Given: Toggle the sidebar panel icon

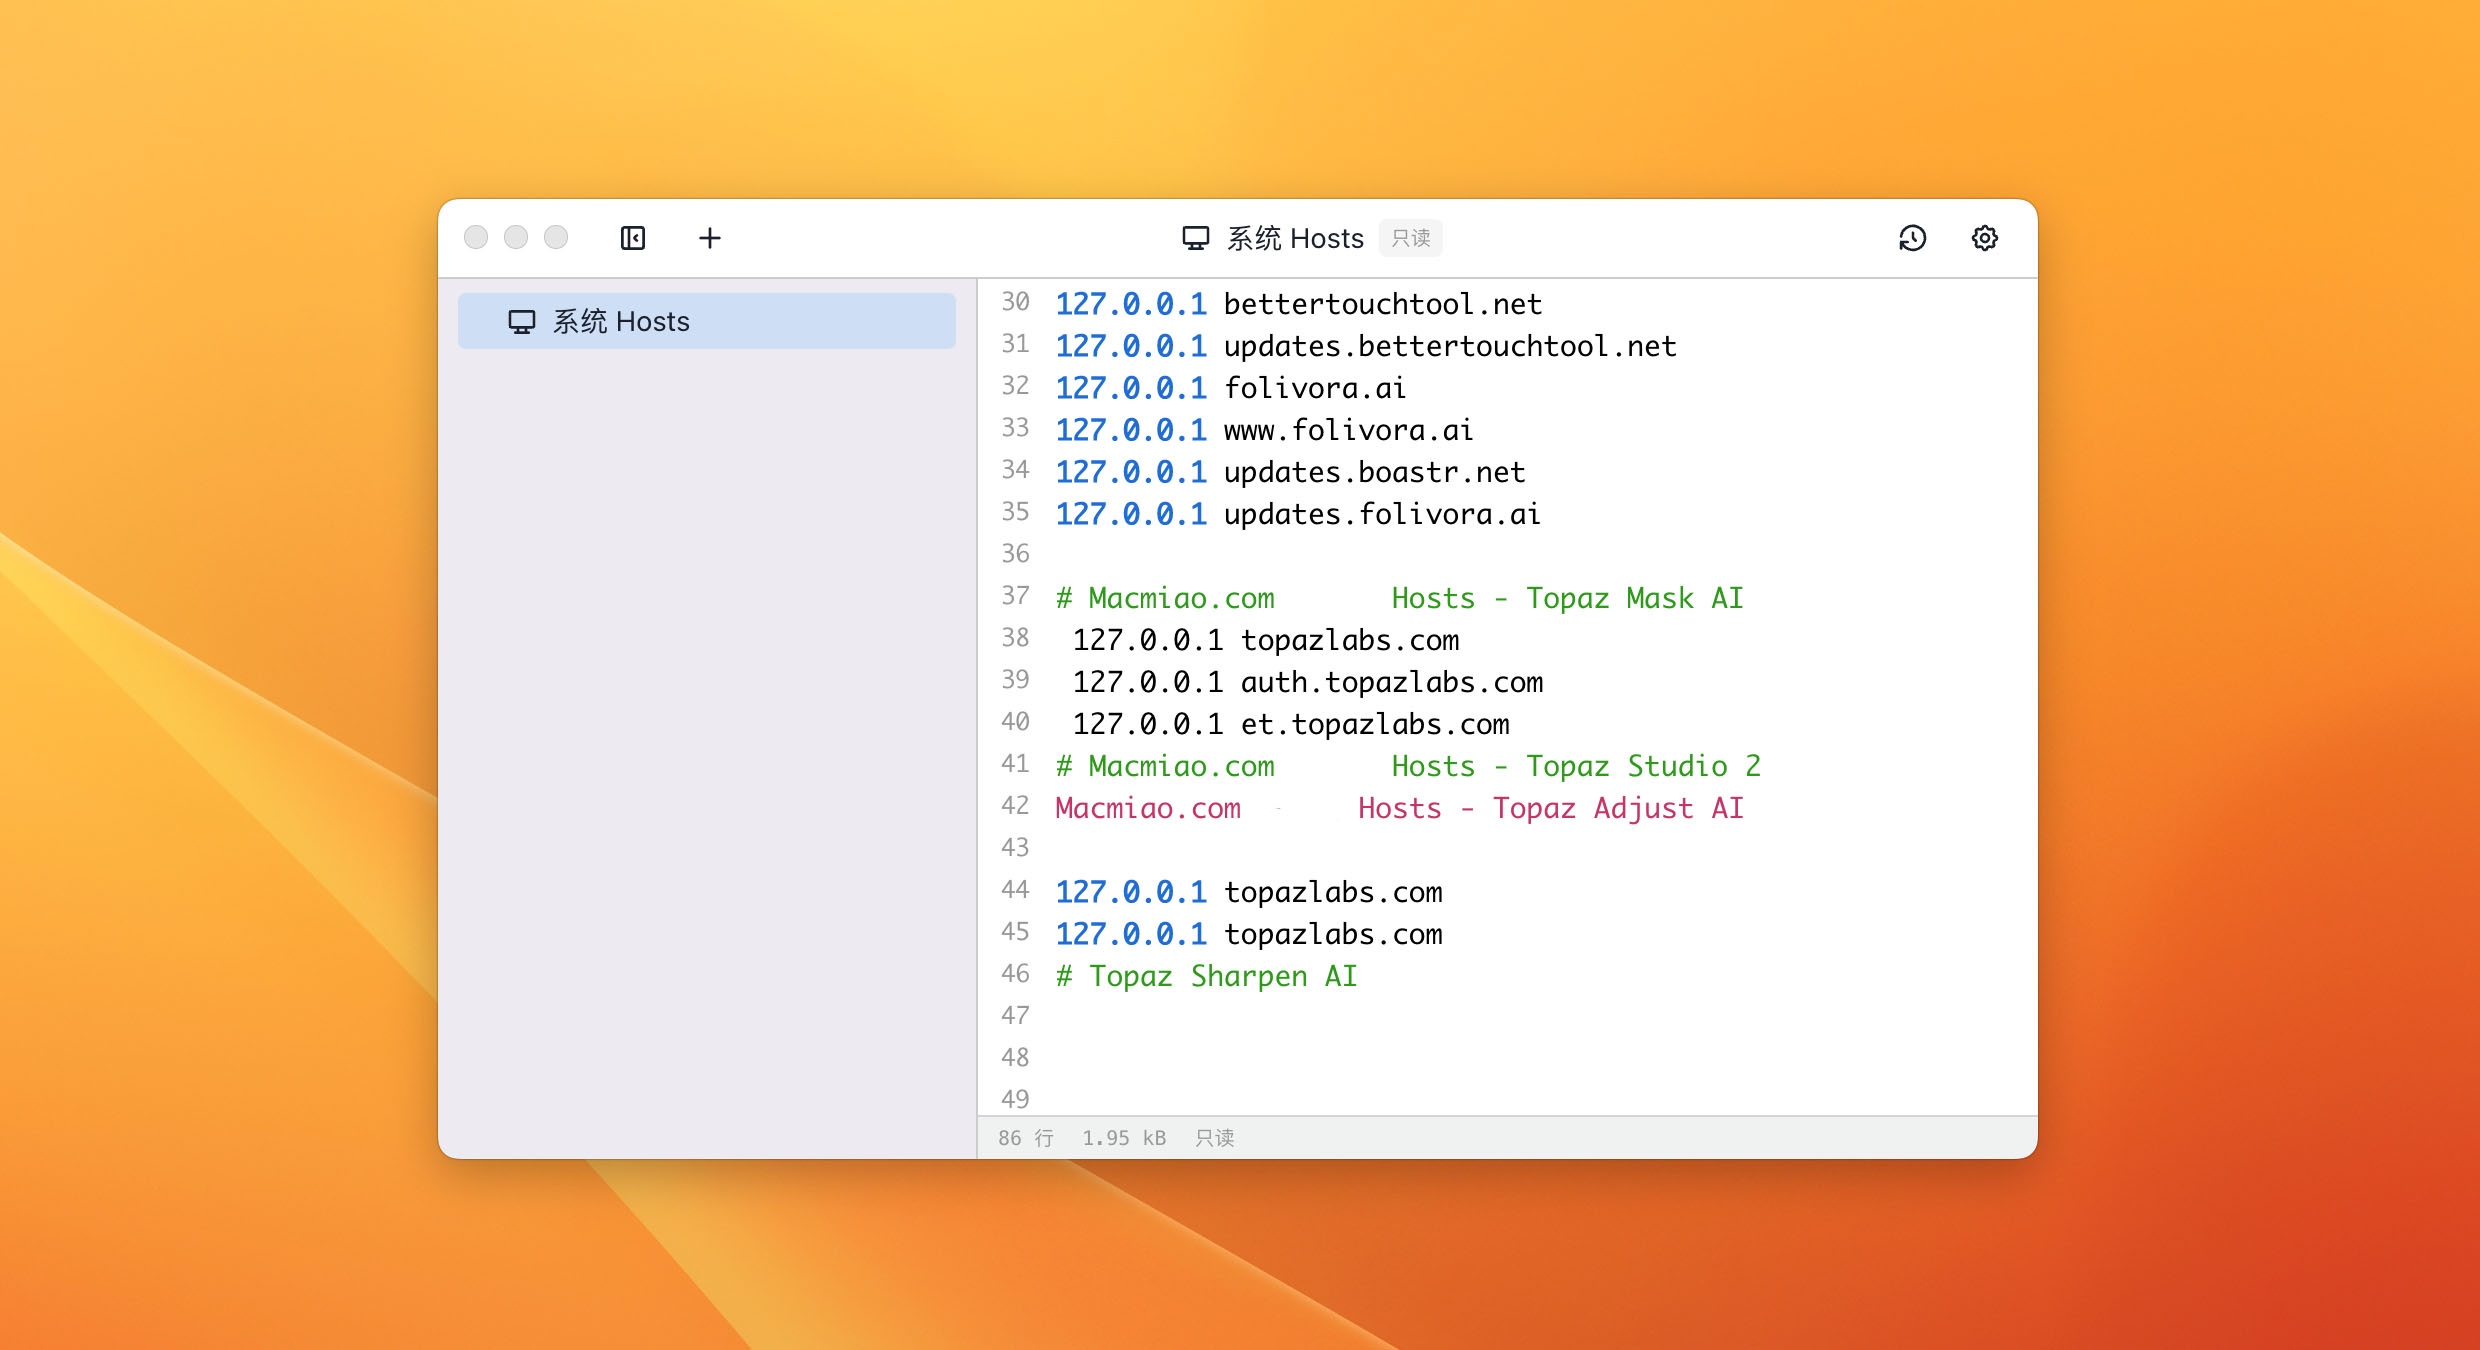Looking at the screenshot, I should [633, 238].
